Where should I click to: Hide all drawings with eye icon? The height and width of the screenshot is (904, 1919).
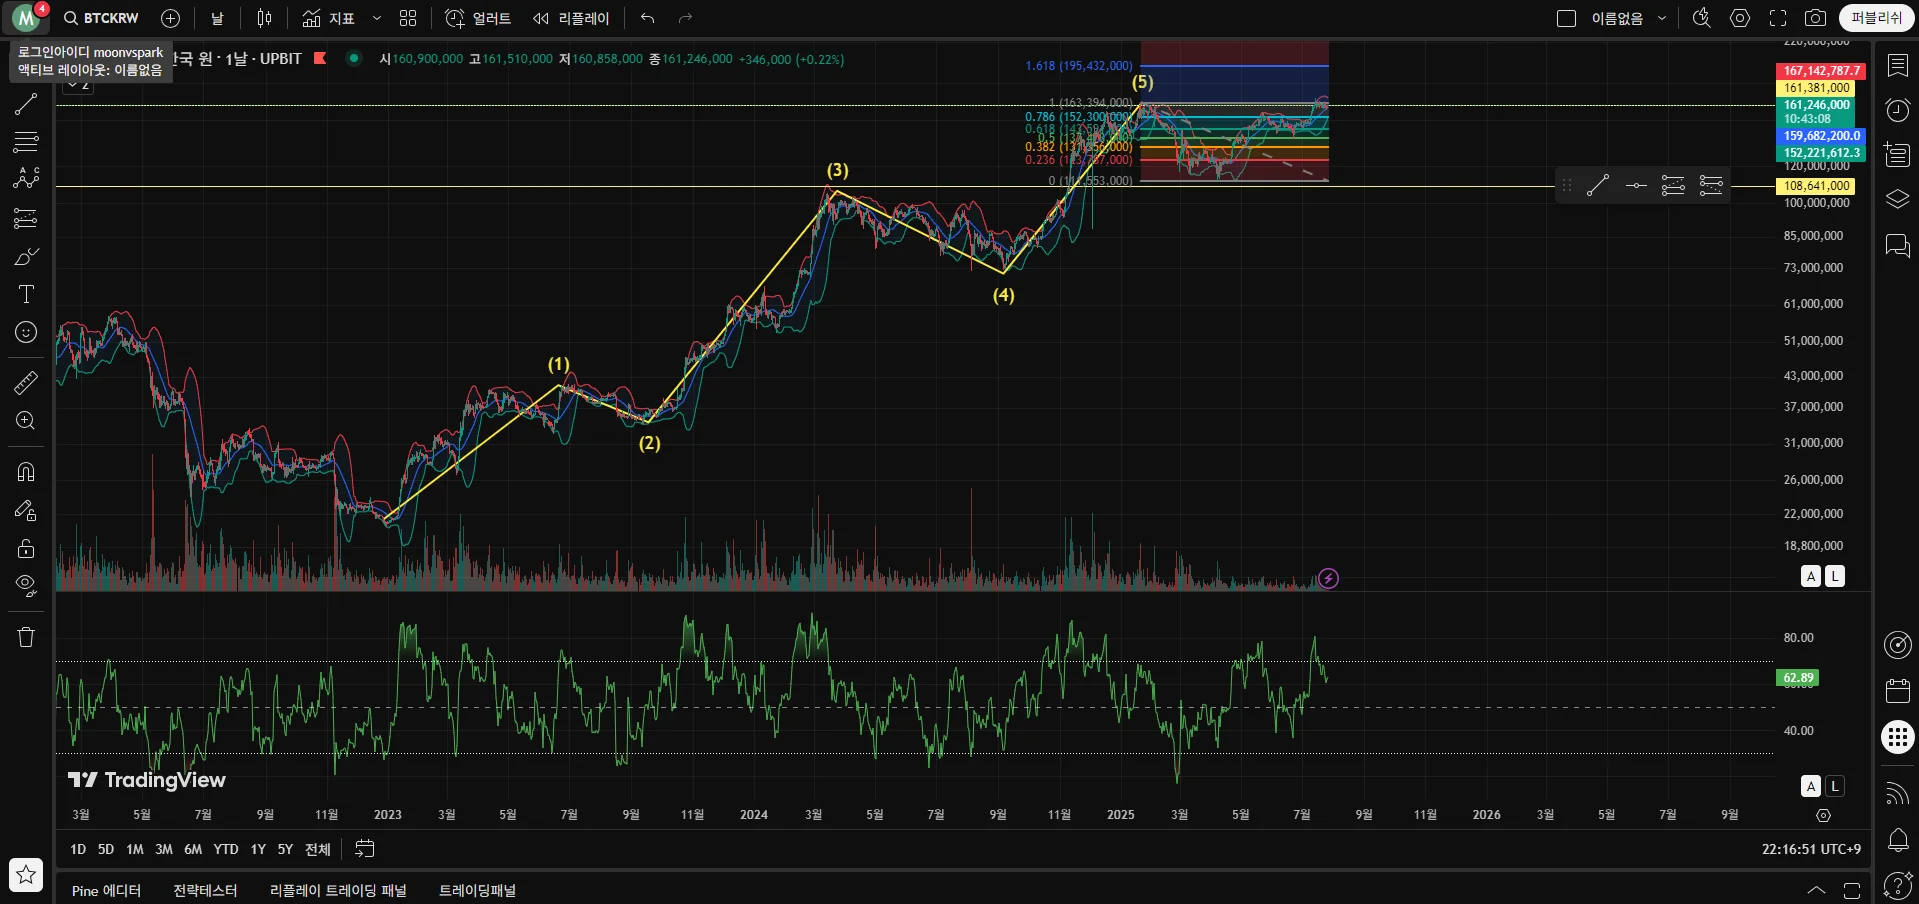tap(26, 585)
